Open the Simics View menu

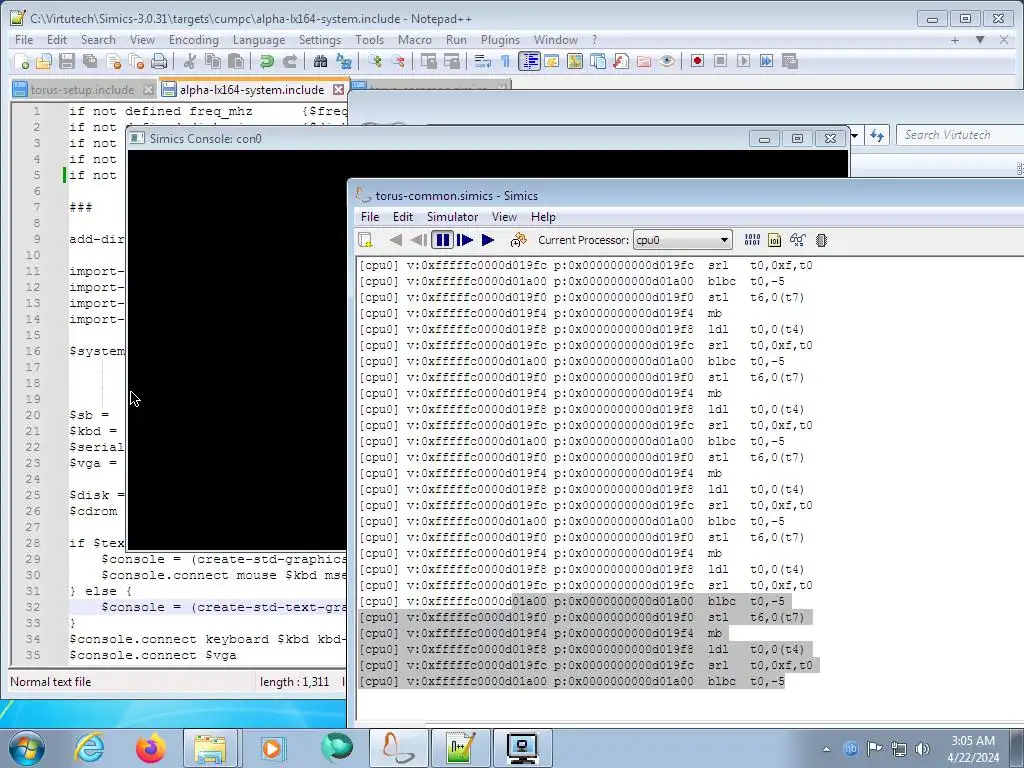click(504, 217)
